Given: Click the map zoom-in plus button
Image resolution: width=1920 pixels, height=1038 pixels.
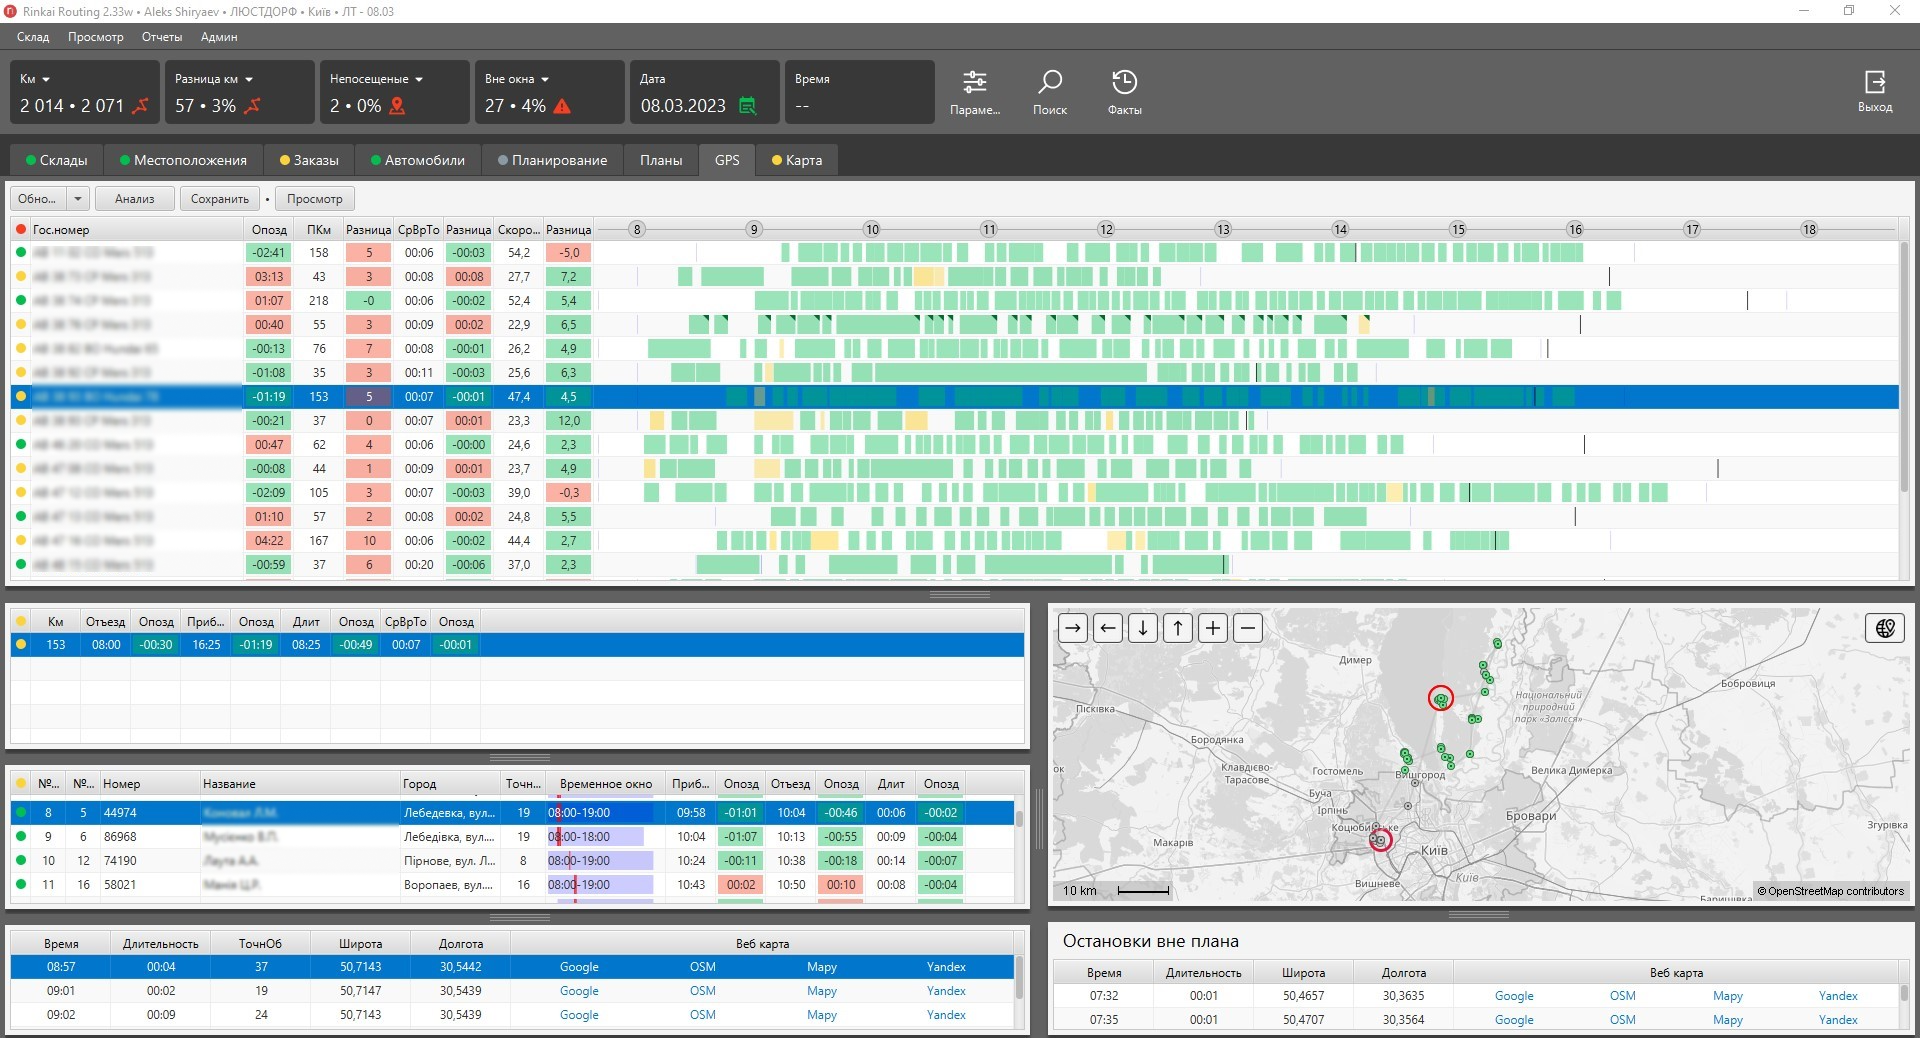Looking at the screenshot, I should coord(1213,628).
